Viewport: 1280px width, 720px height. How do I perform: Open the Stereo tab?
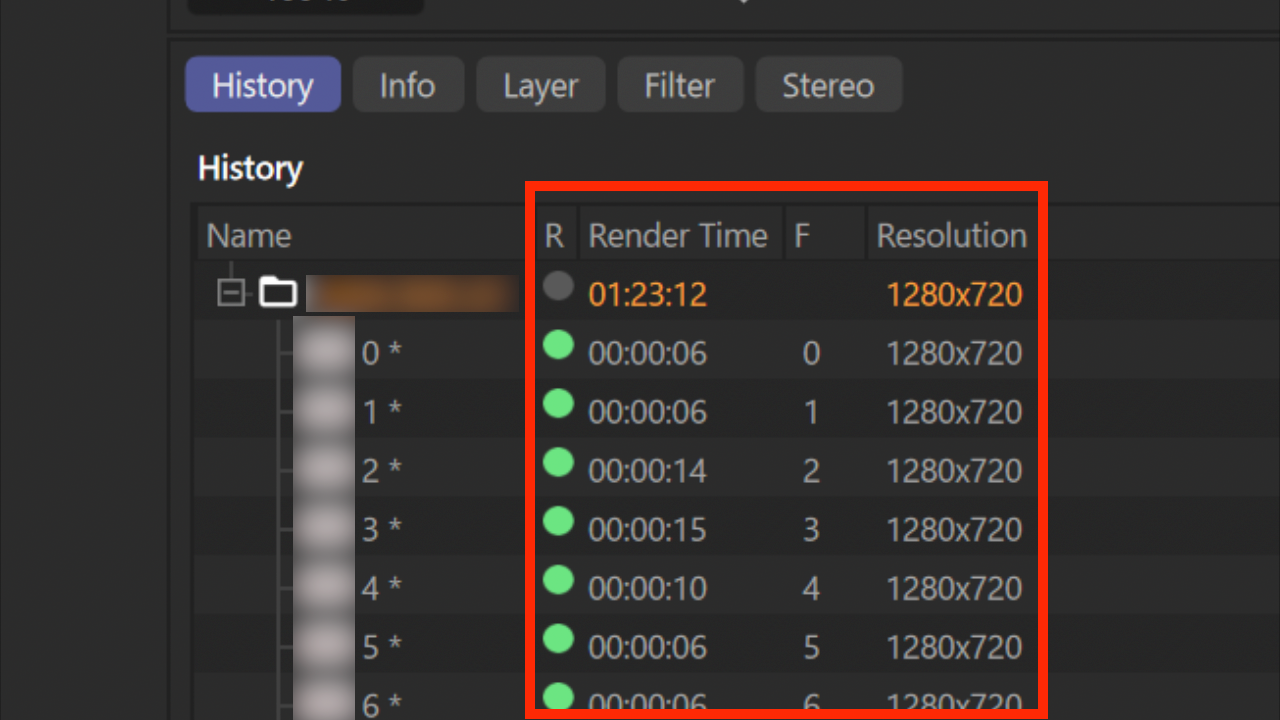coord(828,85)
